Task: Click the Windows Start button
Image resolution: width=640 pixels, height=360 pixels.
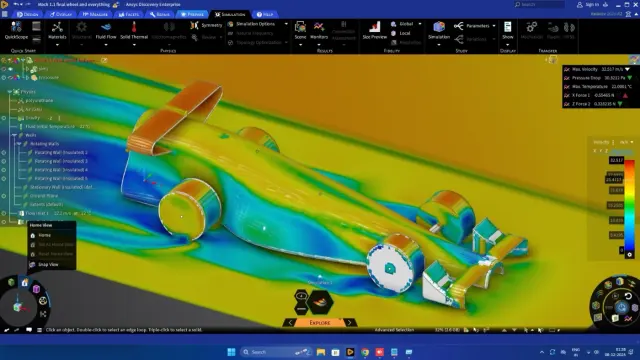Action: point(231,352)
